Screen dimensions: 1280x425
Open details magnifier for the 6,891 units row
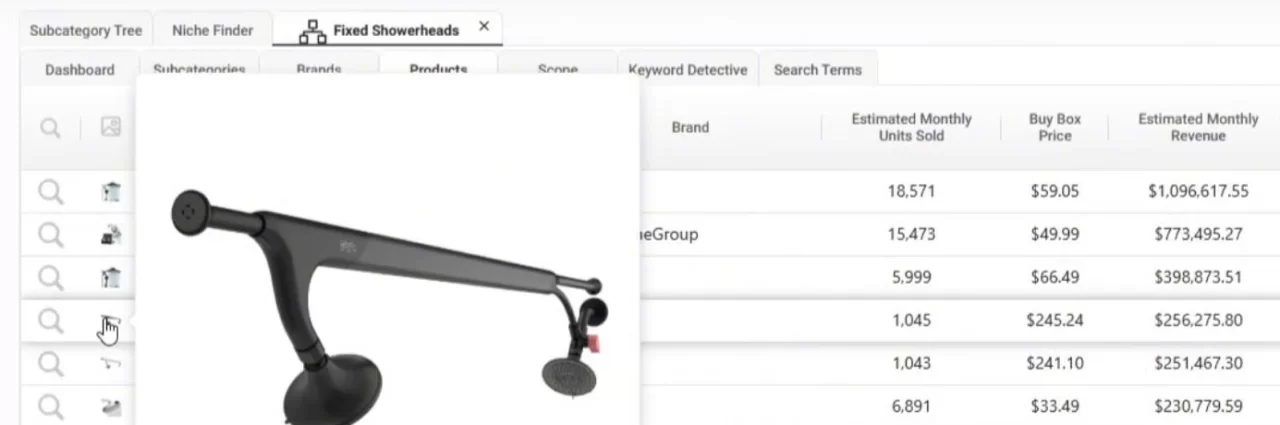50,406
